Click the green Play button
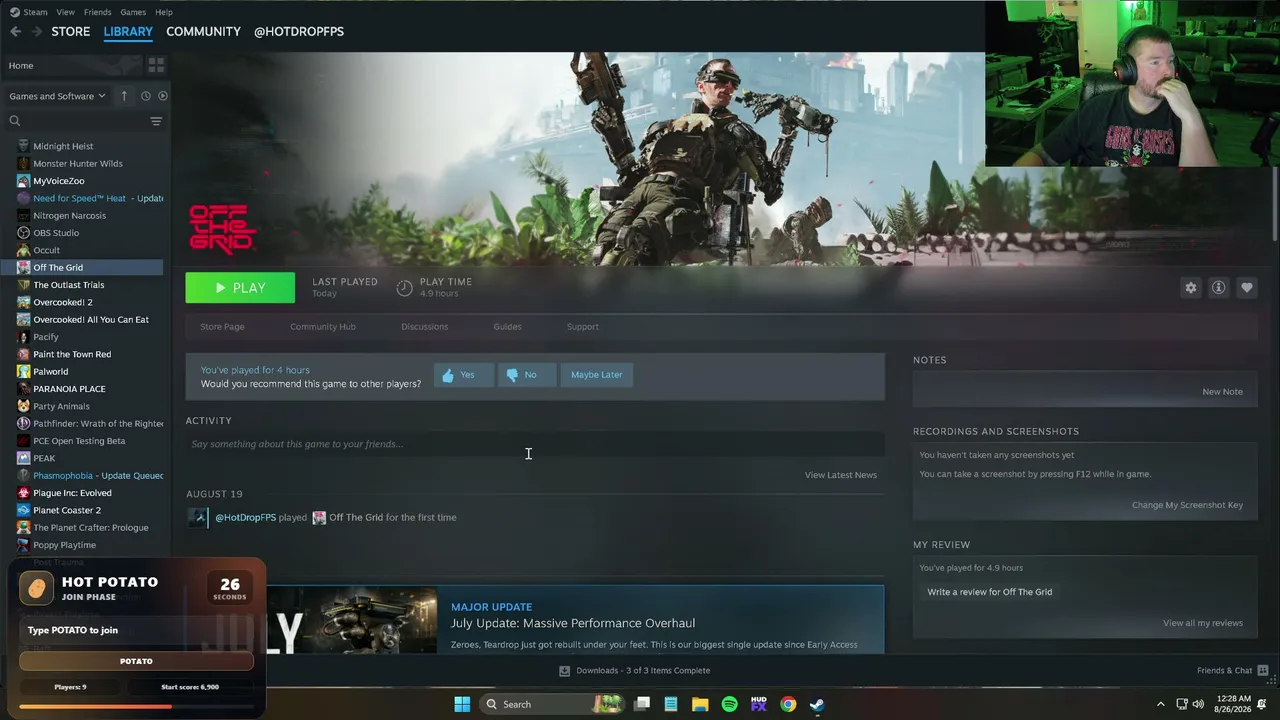This screenshot has width=1280, height=720. click(x=240, y=288)
